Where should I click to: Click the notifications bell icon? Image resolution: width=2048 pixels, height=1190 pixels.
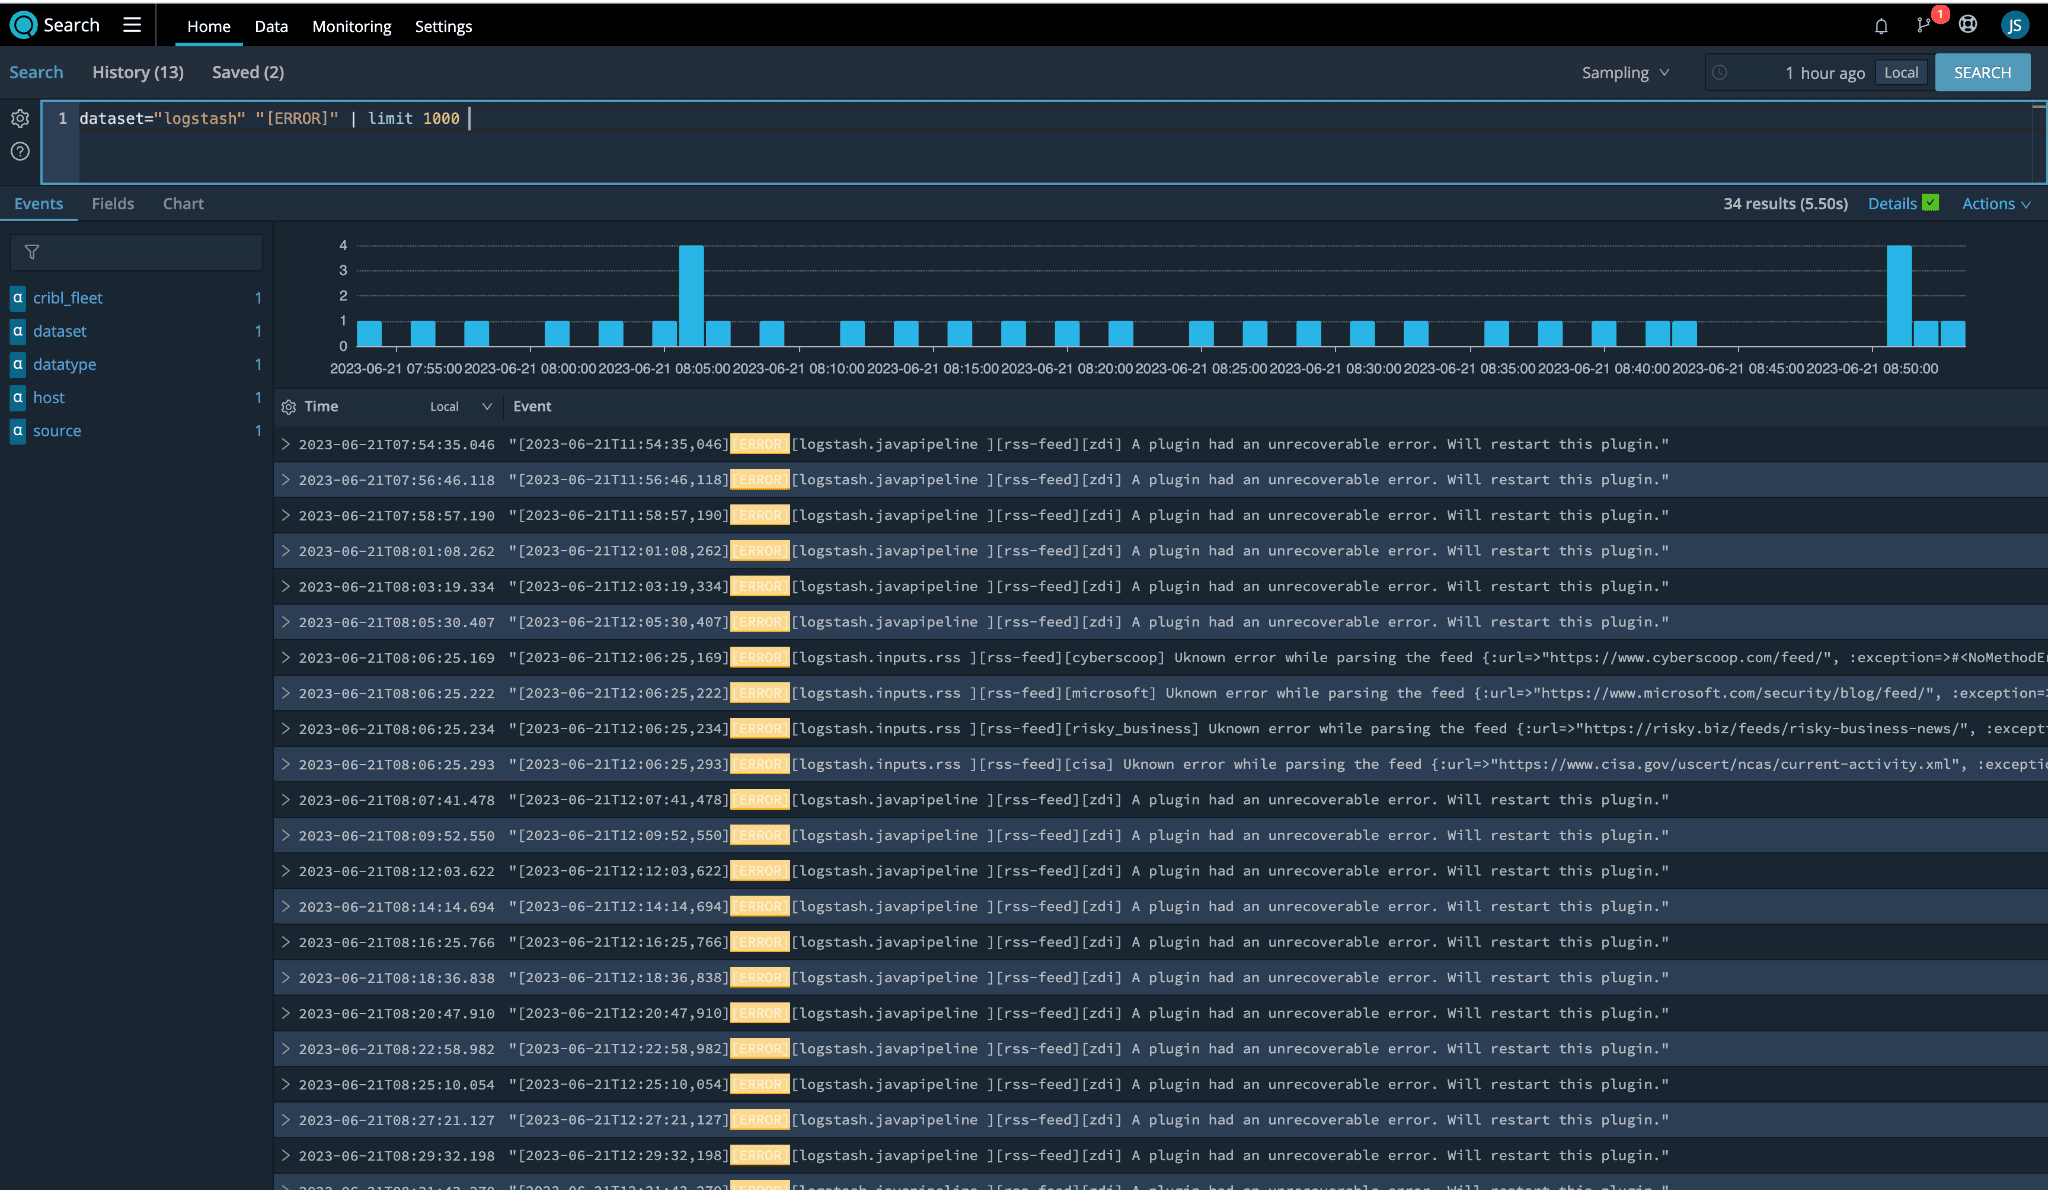point(1881,26)
